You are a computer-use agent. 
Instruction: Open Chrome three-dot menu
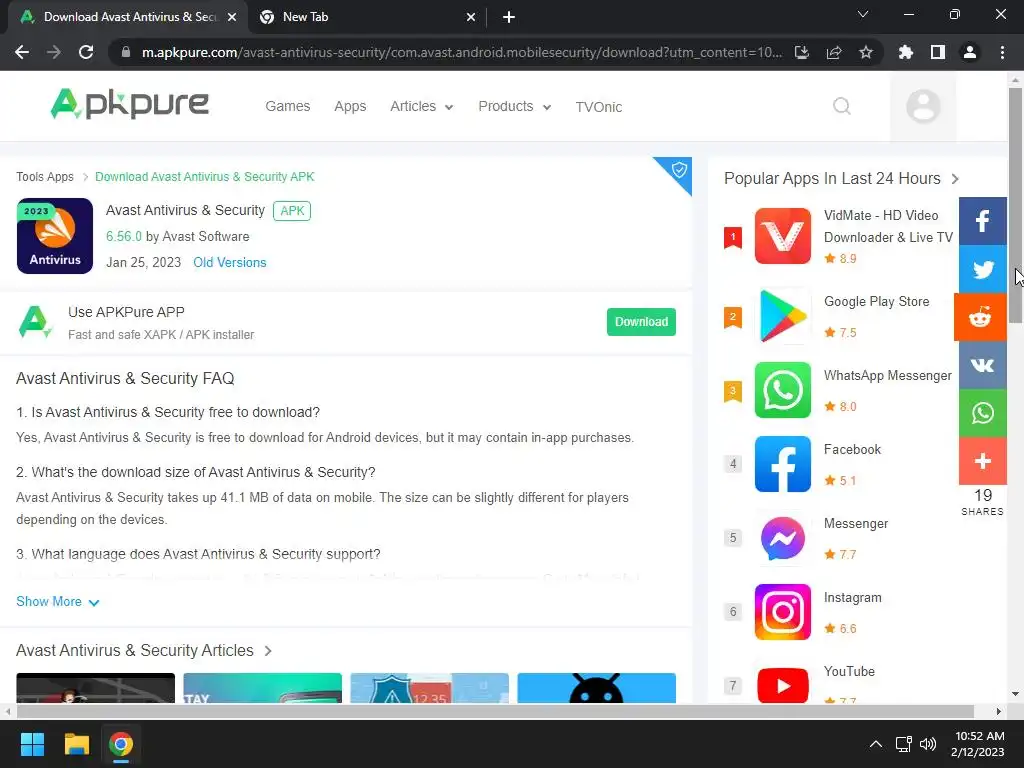coord(1002,52)
